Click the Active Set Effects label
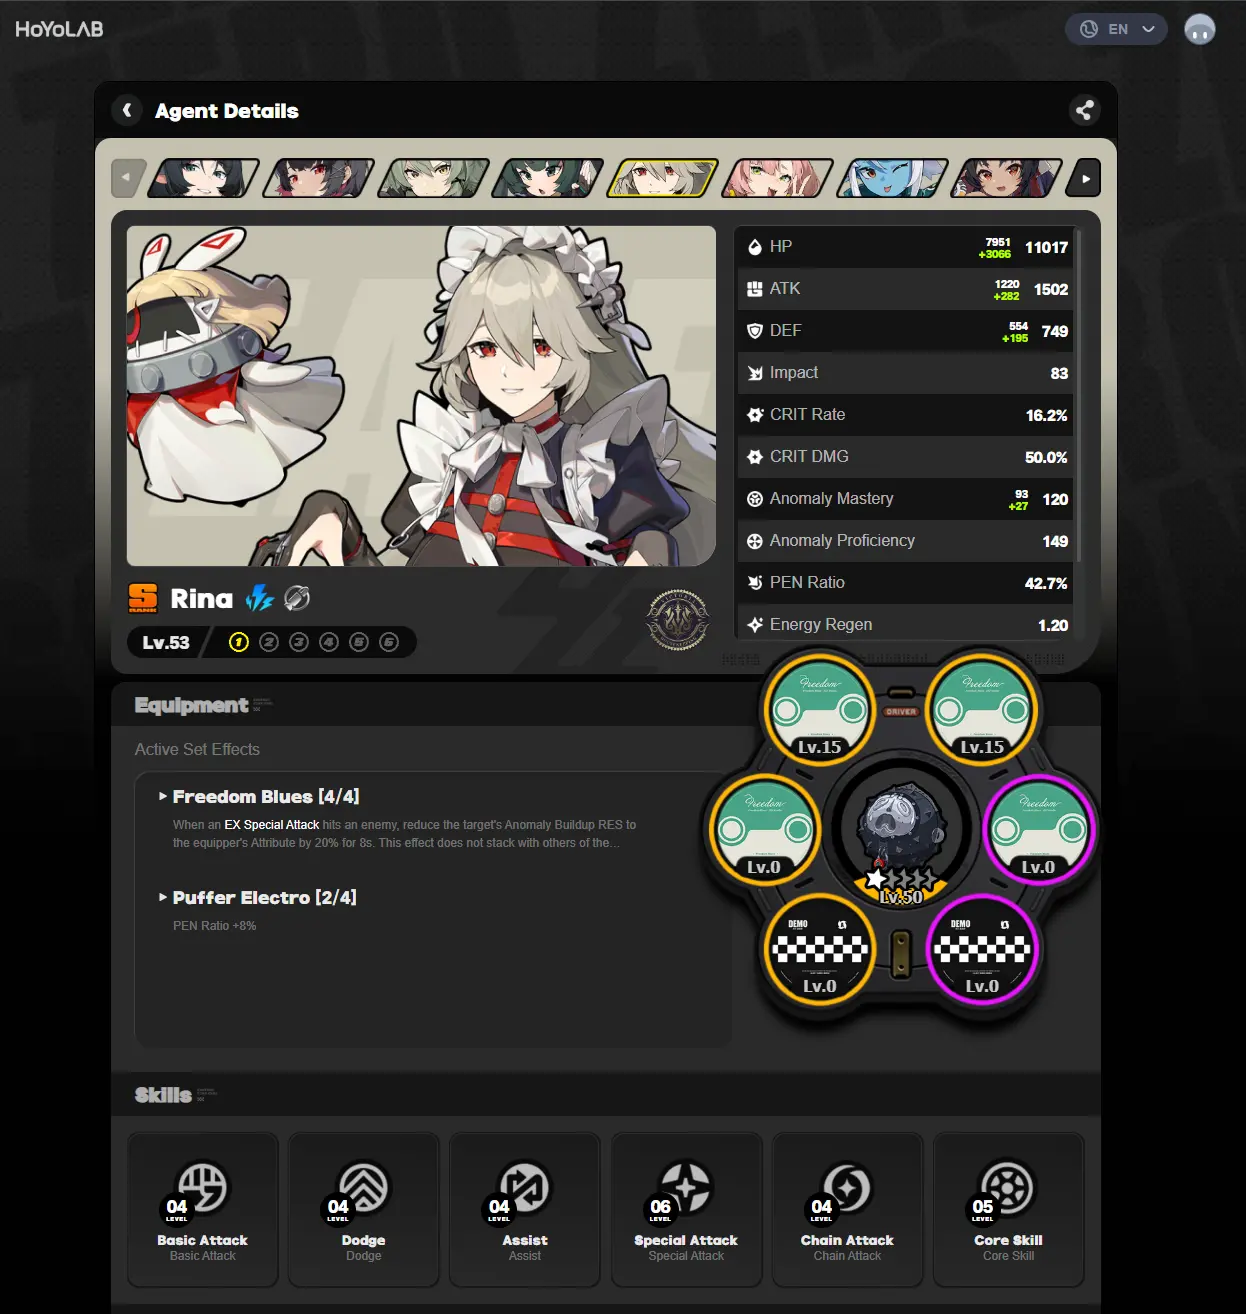The width and height of the screenshot is (1246, 1314). 197,749
